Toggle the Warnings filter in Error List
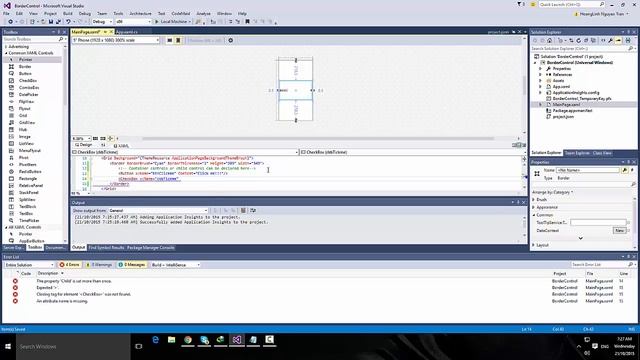This screenshot has height=360, width=640. [99, 265]
